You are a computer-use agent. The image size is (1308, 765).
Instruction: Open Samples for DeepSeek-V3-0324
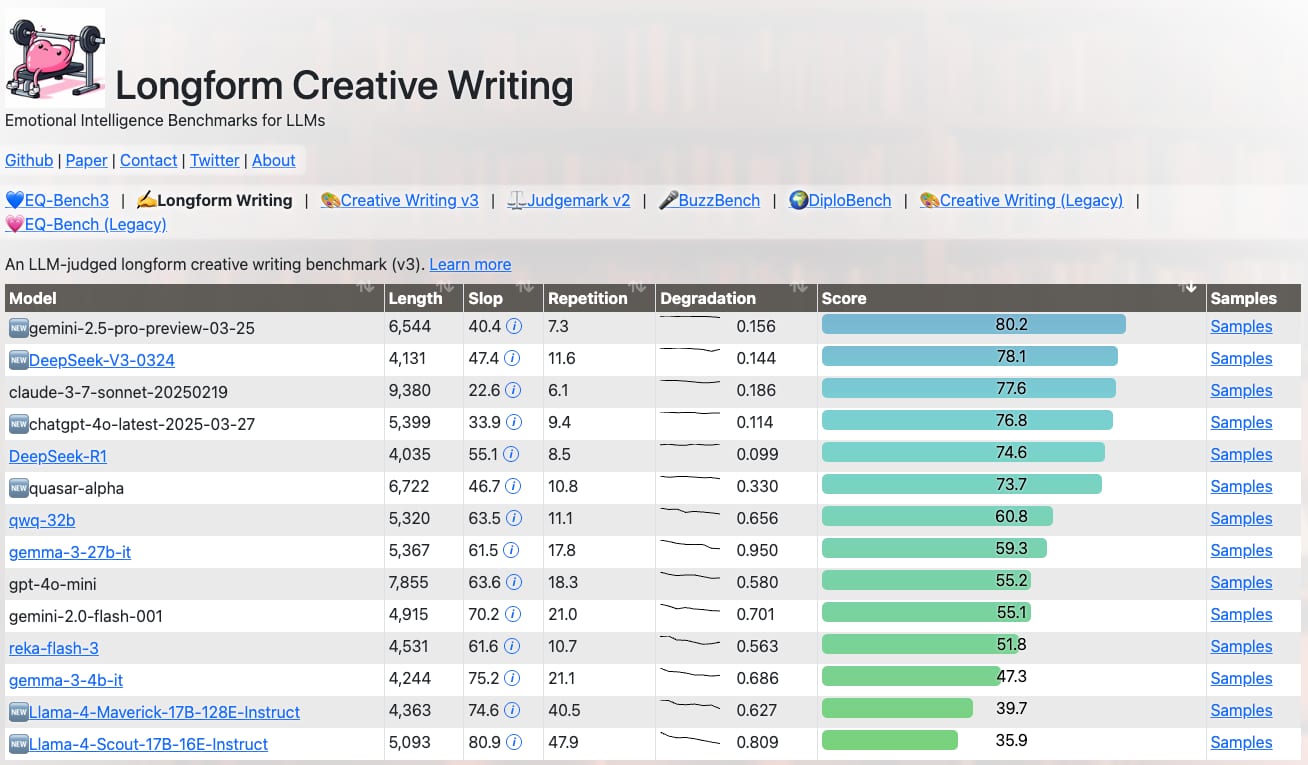pos(1241,358)
